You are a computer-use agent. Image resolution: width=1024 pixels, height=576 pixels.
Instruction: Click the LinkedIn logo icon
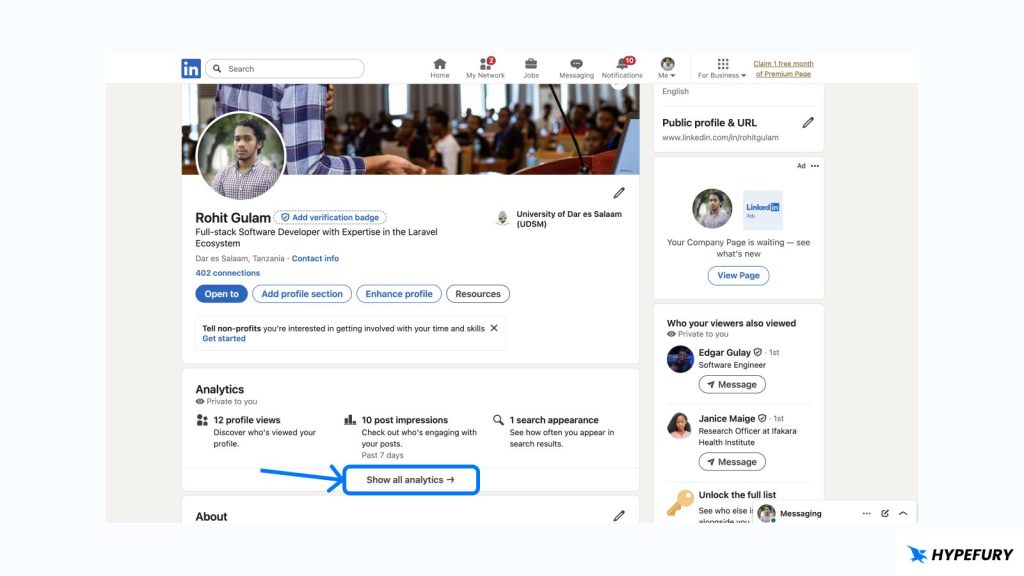191,69
